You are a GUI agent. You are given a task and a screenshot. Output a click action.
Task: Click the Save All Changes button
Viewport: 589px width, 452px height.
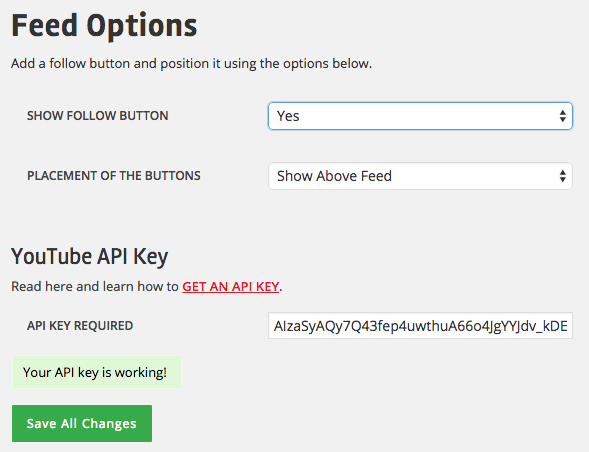(82, 423)
